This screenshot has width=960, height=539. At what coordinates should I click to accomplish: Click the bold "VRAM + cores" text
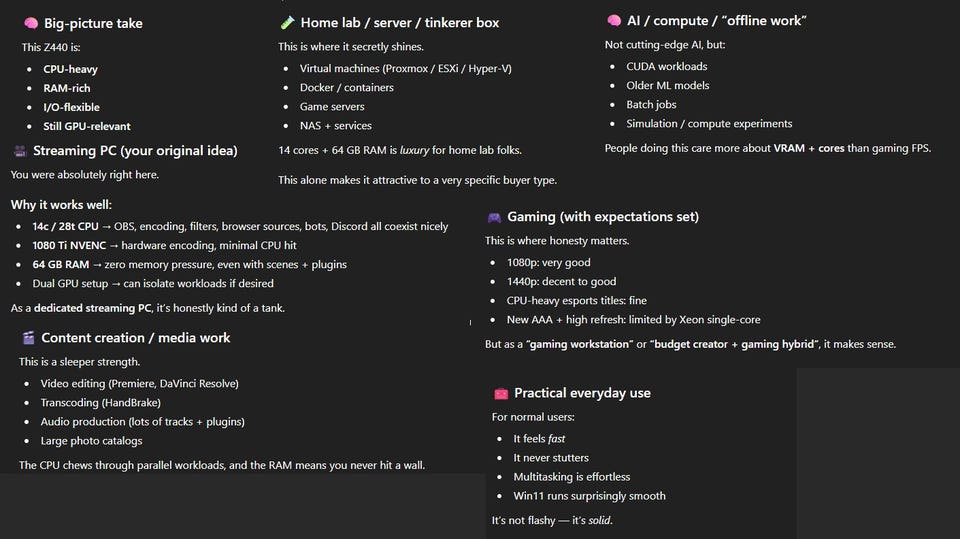810,149
